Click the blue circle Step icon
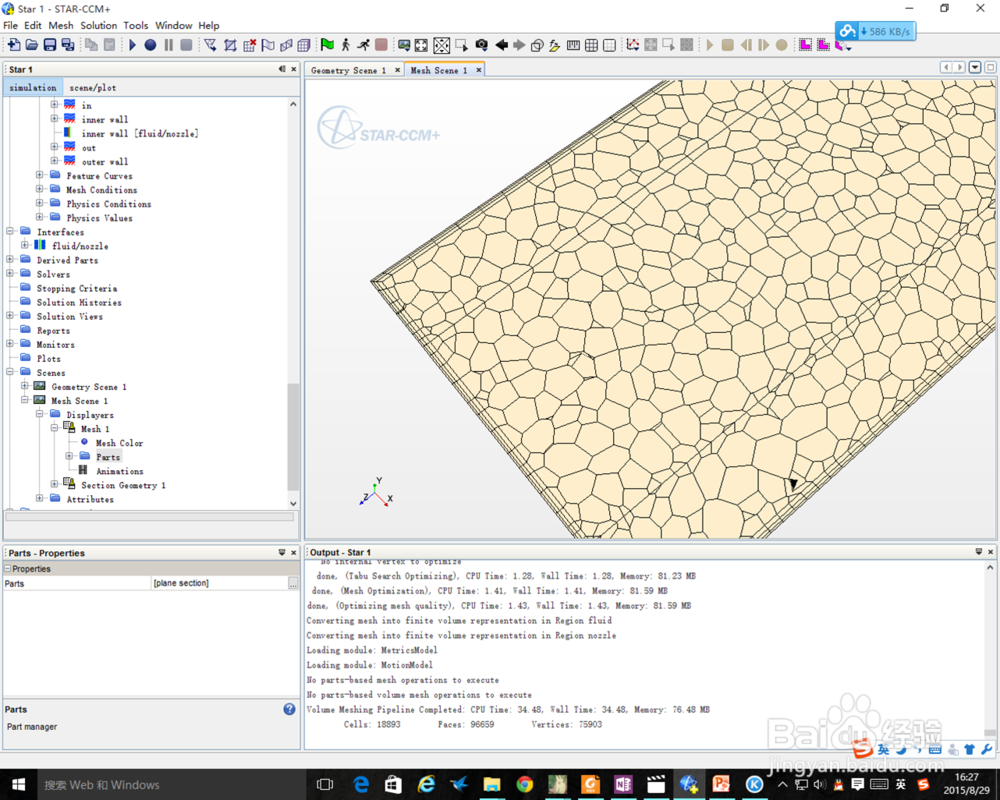Screen dimensions: 1000x800 point(151,45)
